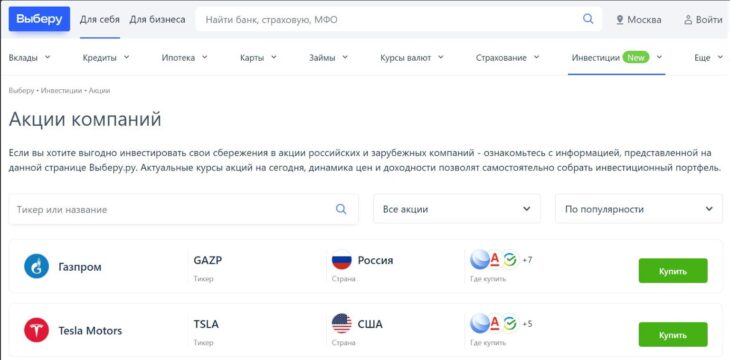
Task: Click the +7 more brokers indicator
Action: point(527,260)
